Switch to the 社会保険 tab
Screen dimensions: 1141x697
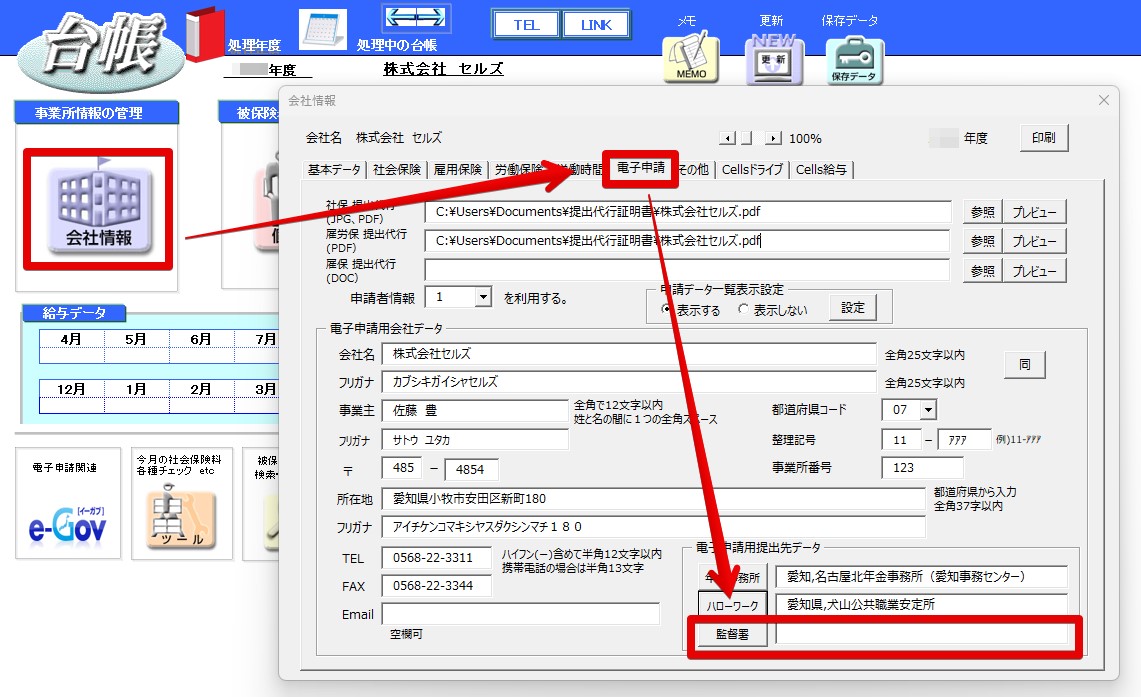pos(397,170)
